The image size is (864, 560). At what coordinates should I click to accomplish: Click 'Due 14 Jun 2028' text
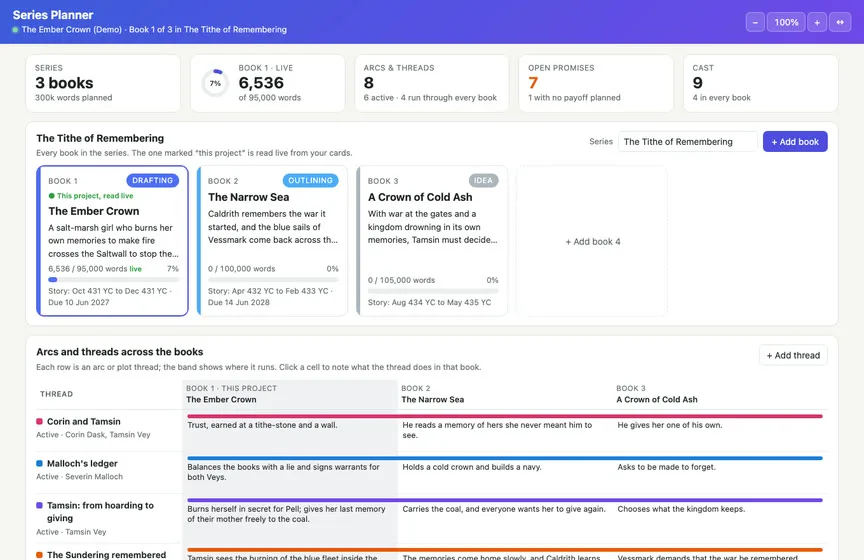coord(239,302)
